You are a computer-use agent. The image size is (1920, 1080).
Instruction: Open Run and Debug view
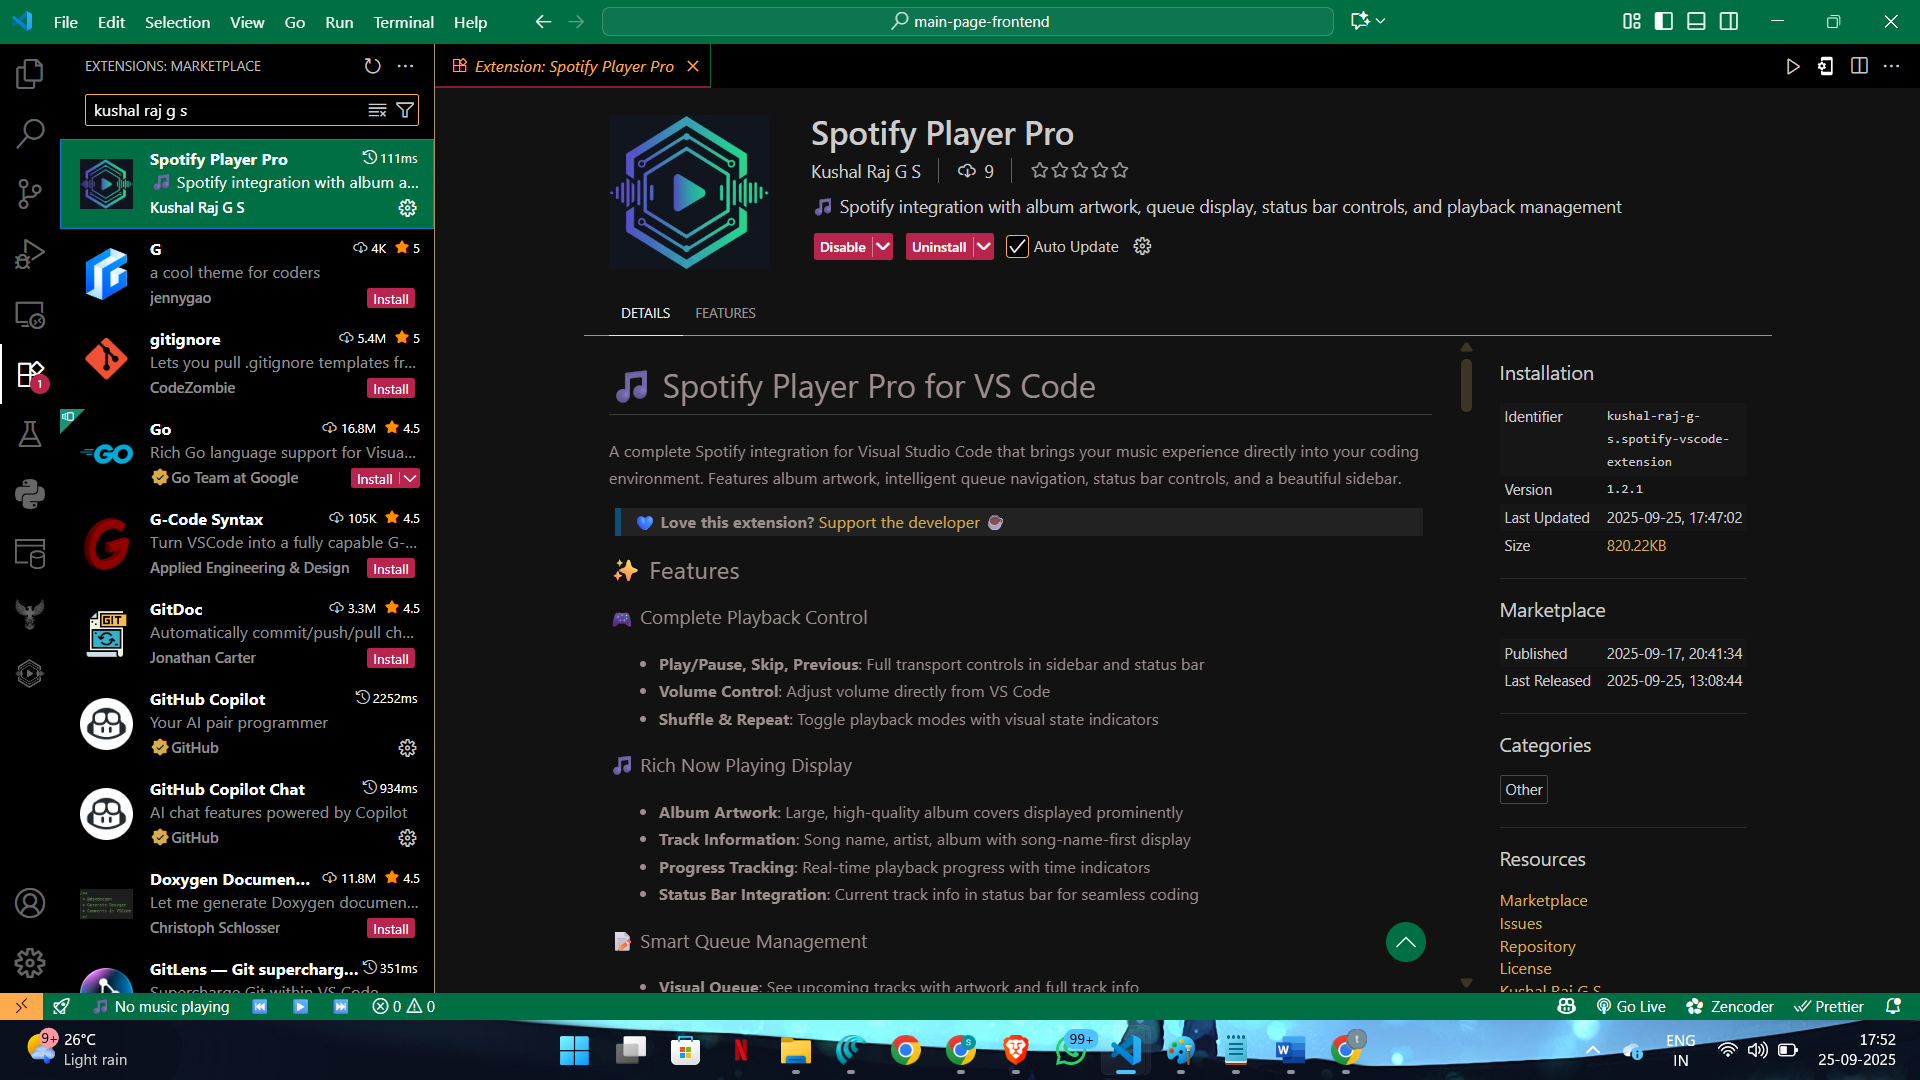pyautogui.click(x=30, y=254)
